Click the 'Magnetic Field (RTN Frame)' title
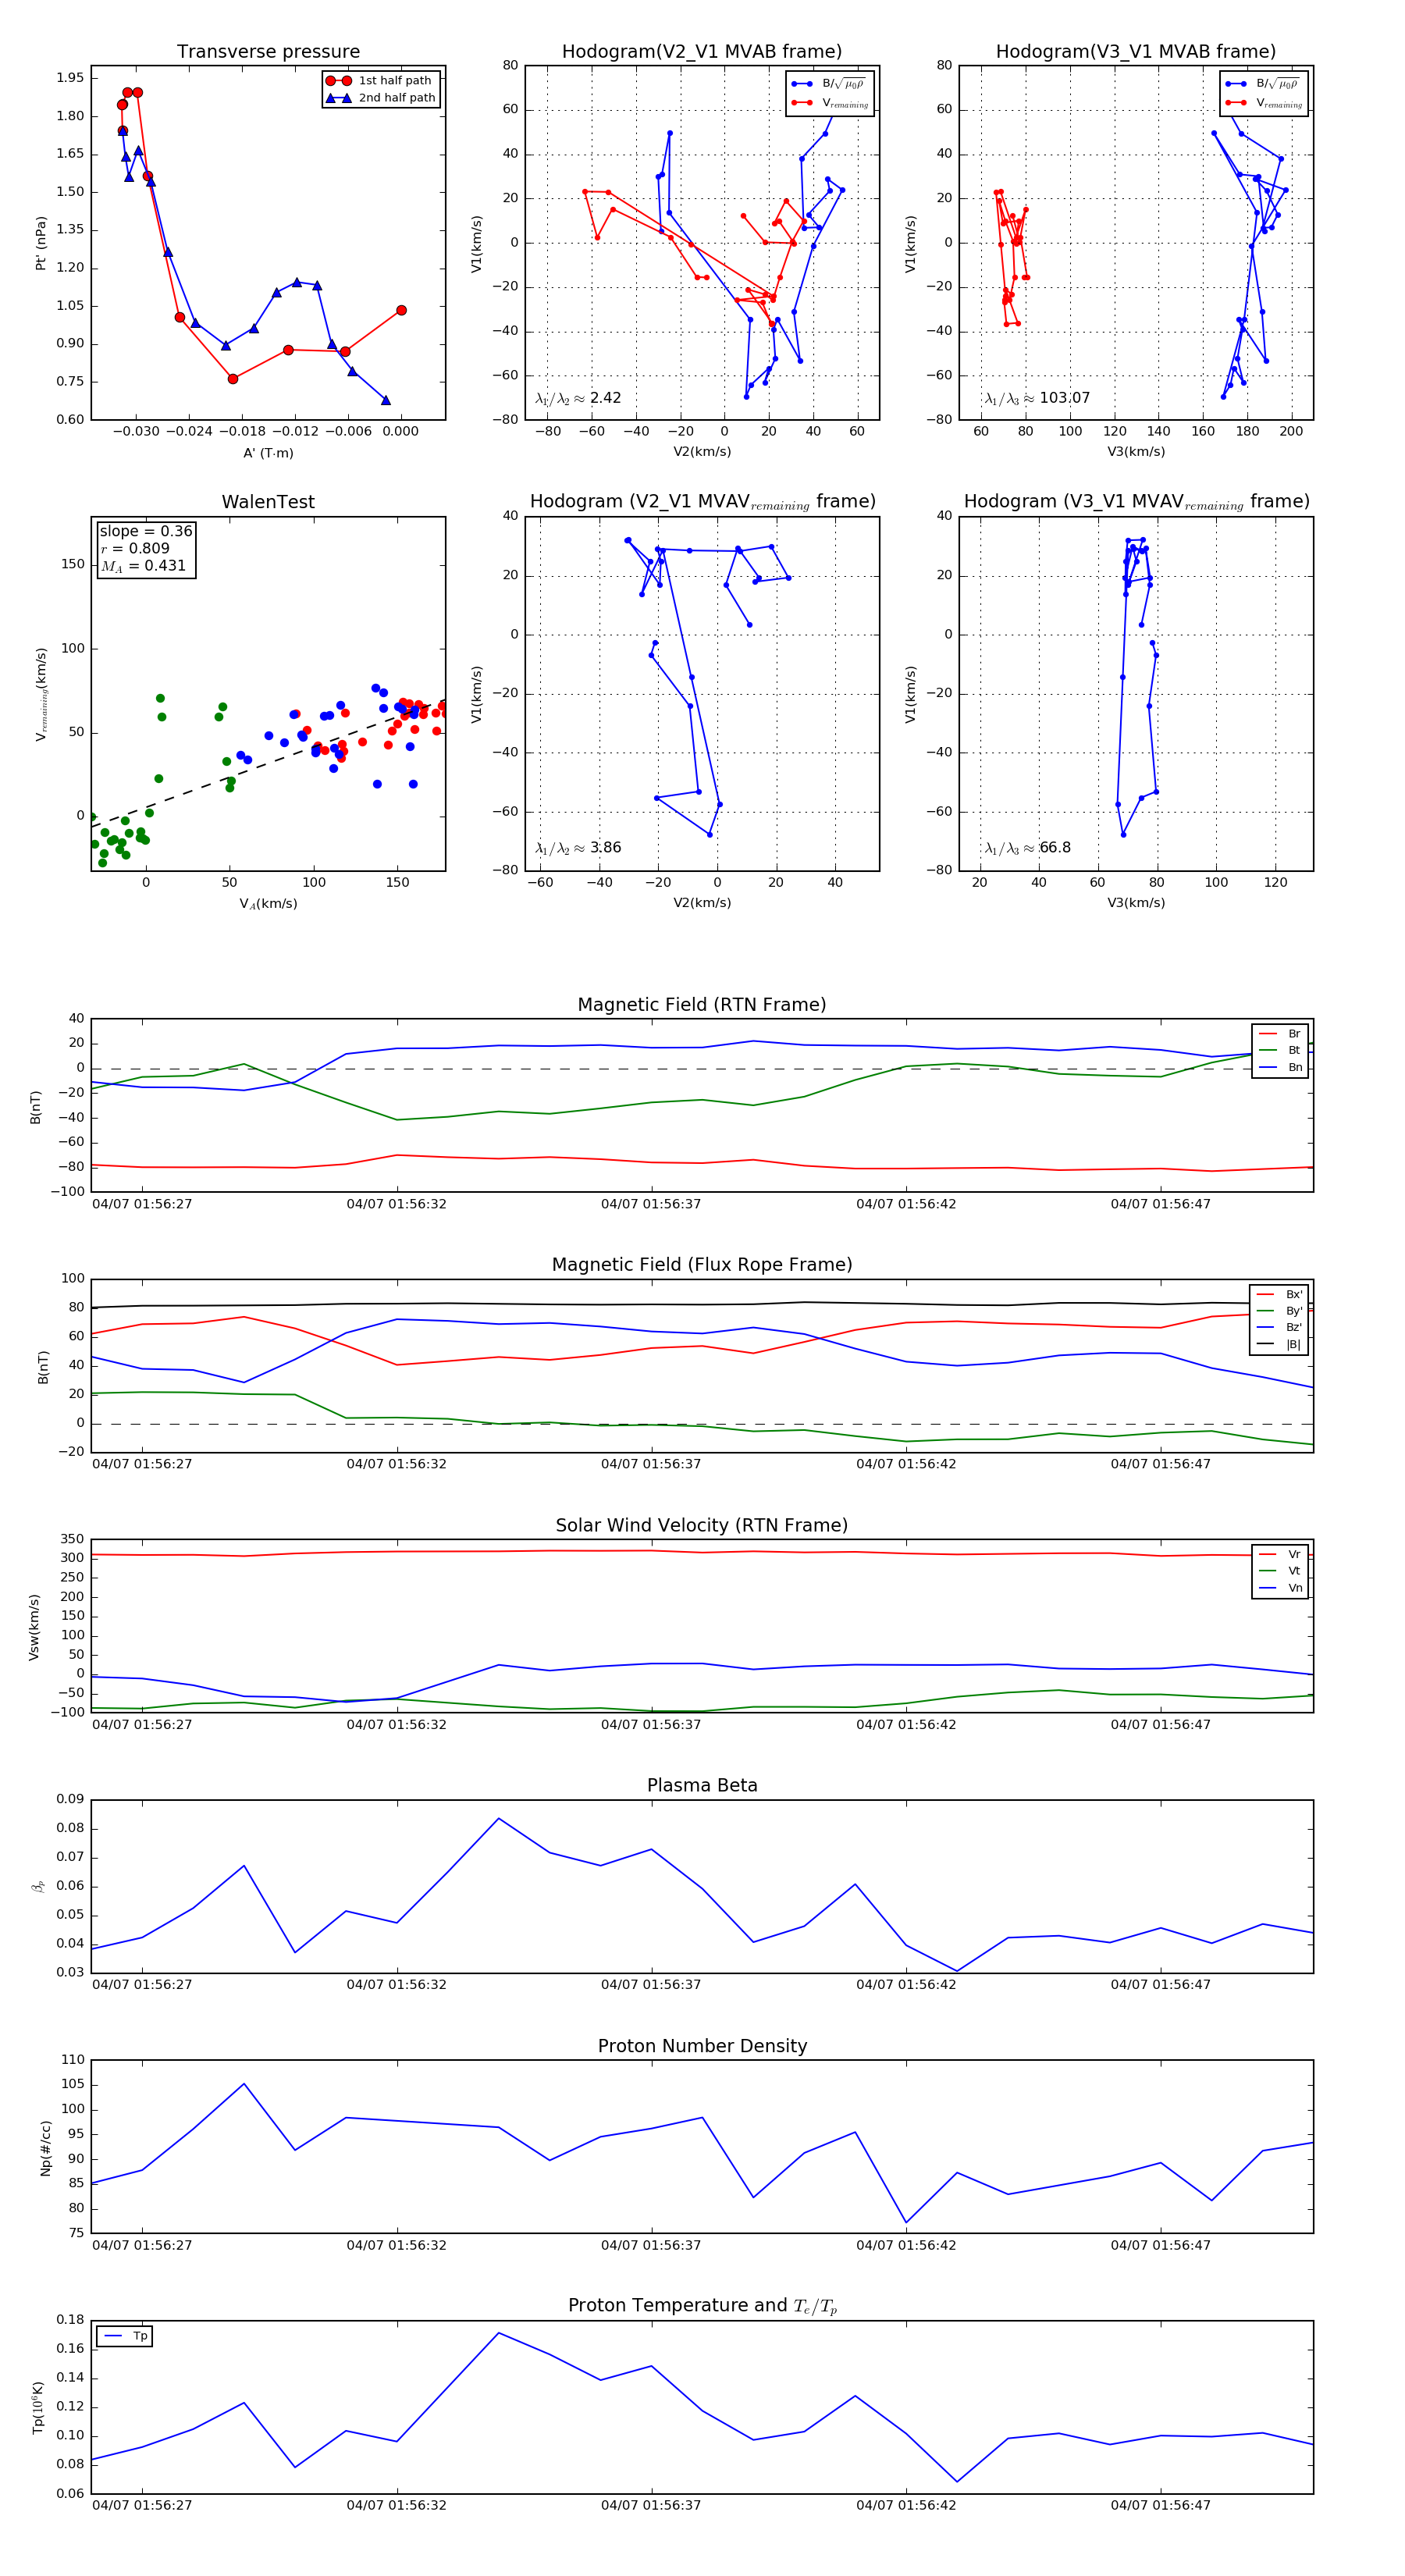 (702, 1005)
